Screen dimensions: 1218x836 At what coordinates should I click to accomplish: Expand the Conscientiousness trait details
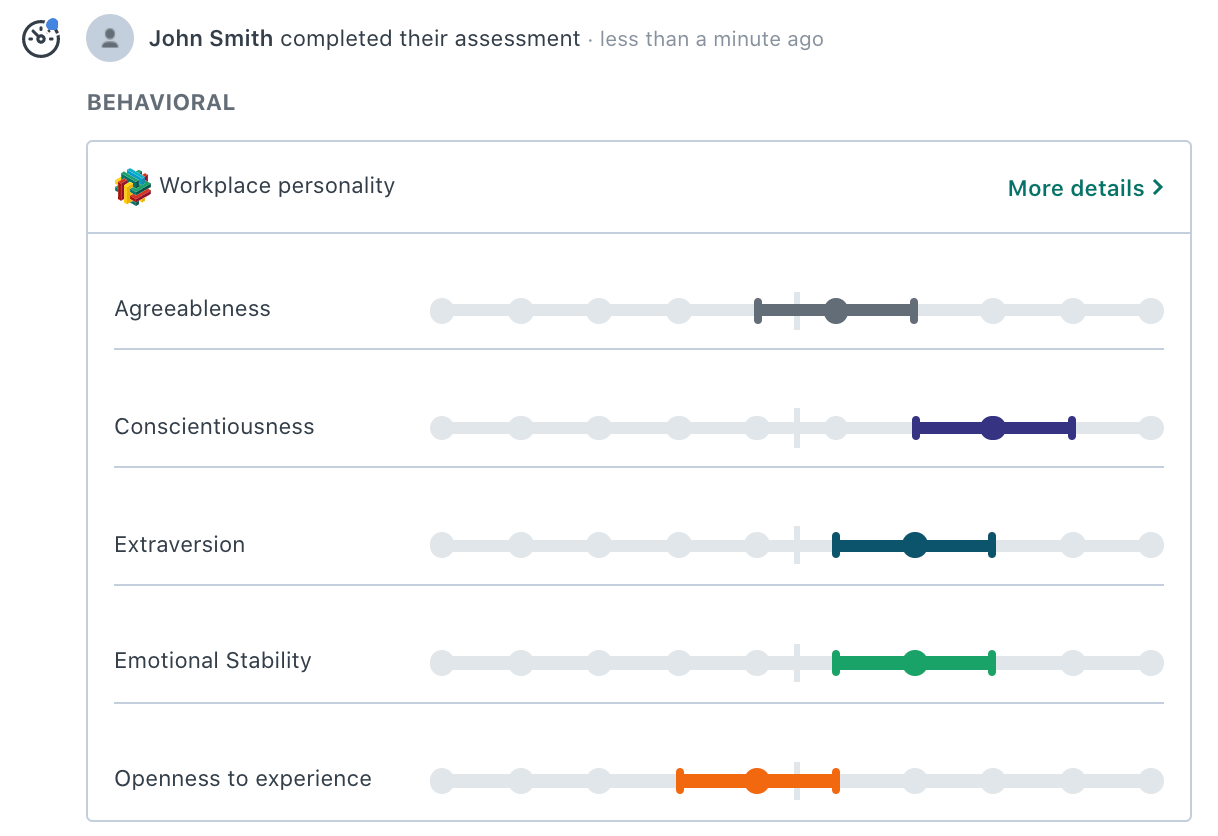coord(214,427)
